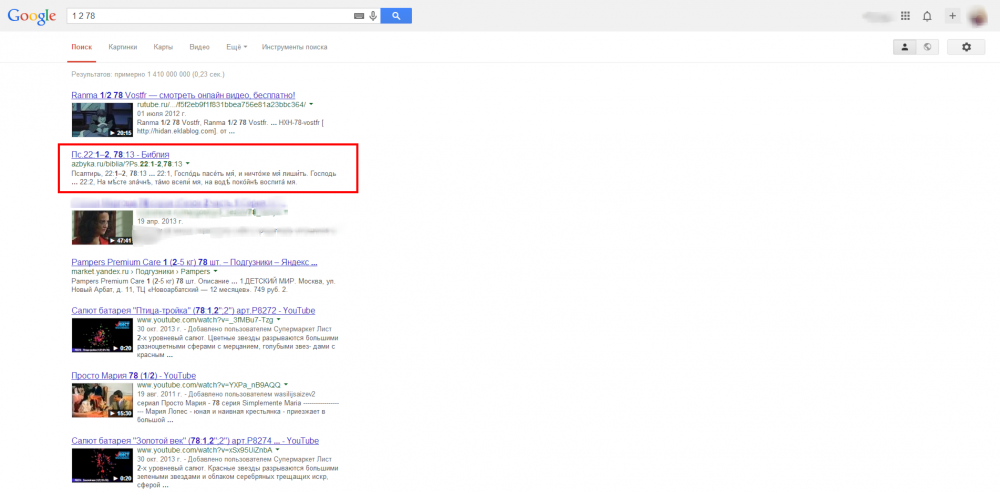This screenshot has height=492, width=1000.
Task: Click into the search input field
Action: pyautogui.click(x=210, y=16)
